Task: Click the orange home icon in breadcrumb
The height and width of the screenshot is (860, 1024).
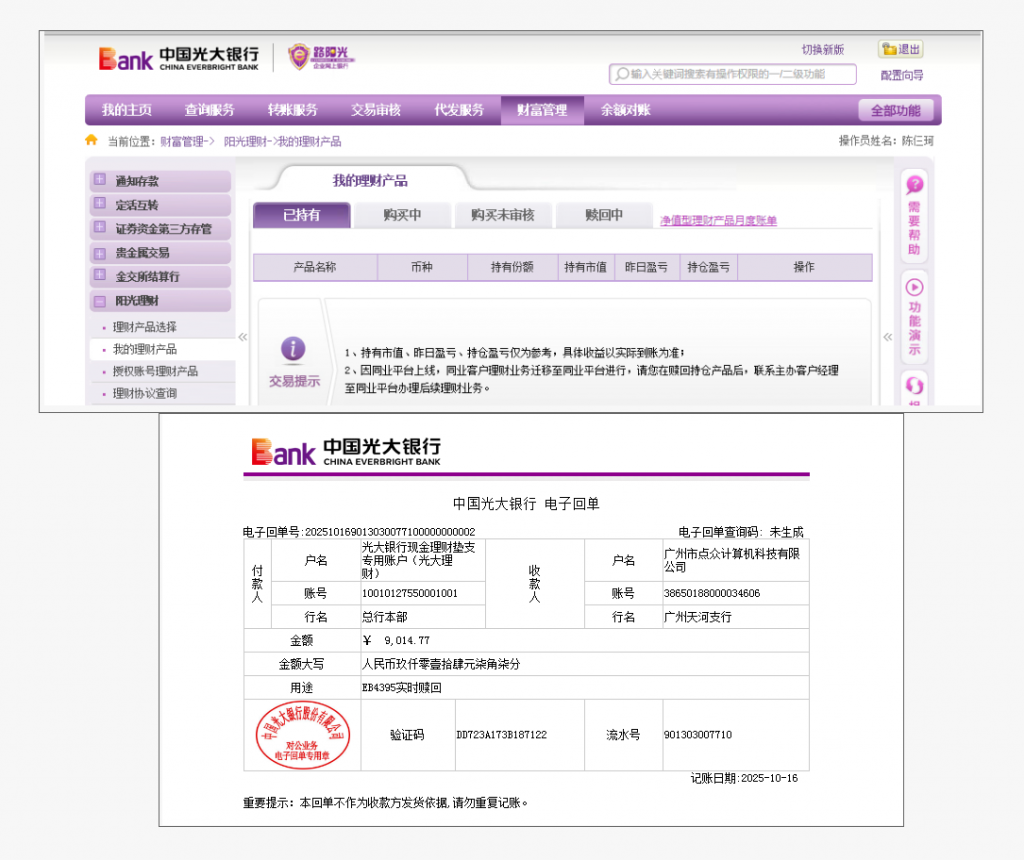Action: tap(91, 140)
